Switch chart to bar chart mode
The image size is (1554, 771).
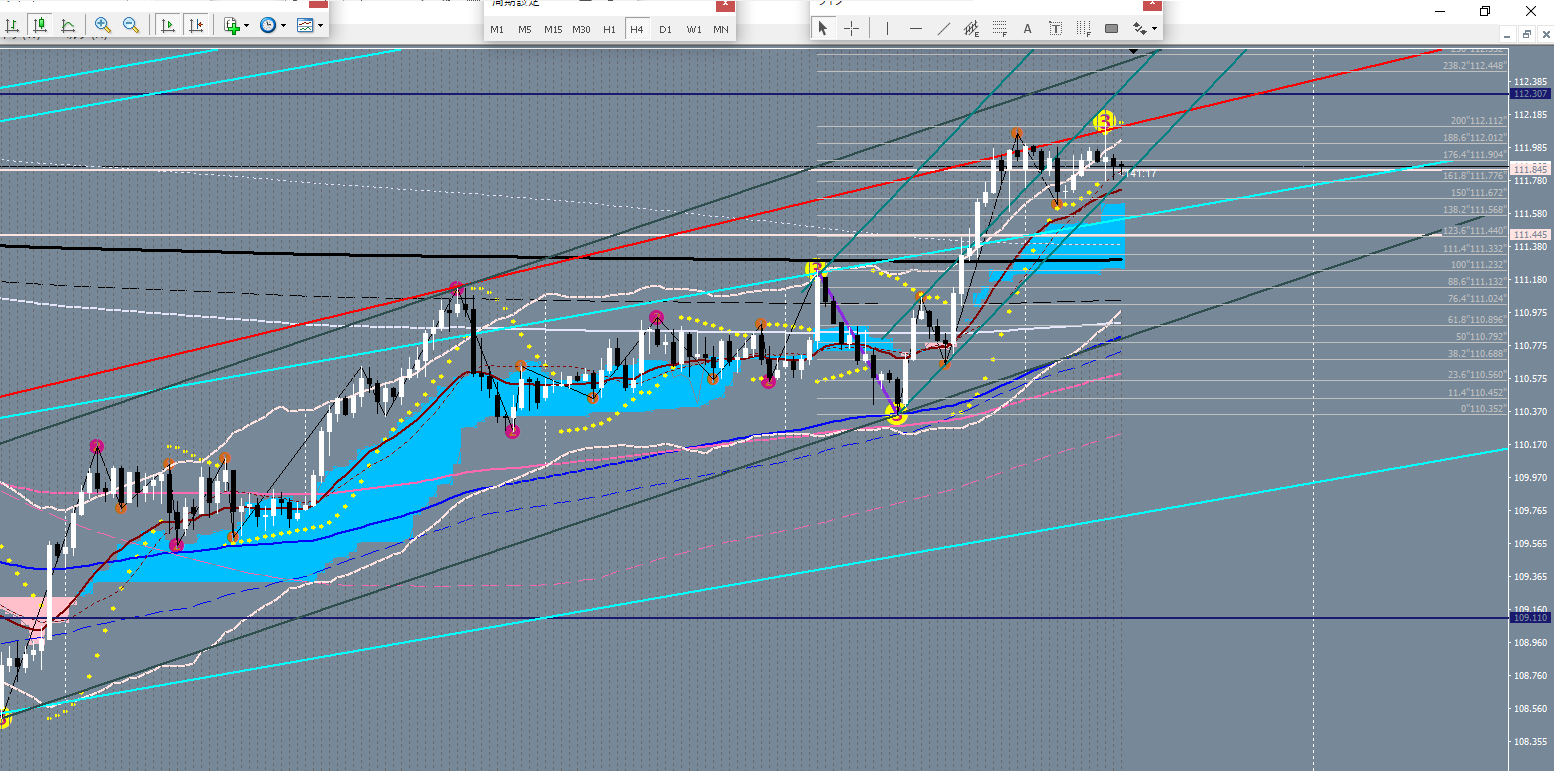click(x=14, y=25)
